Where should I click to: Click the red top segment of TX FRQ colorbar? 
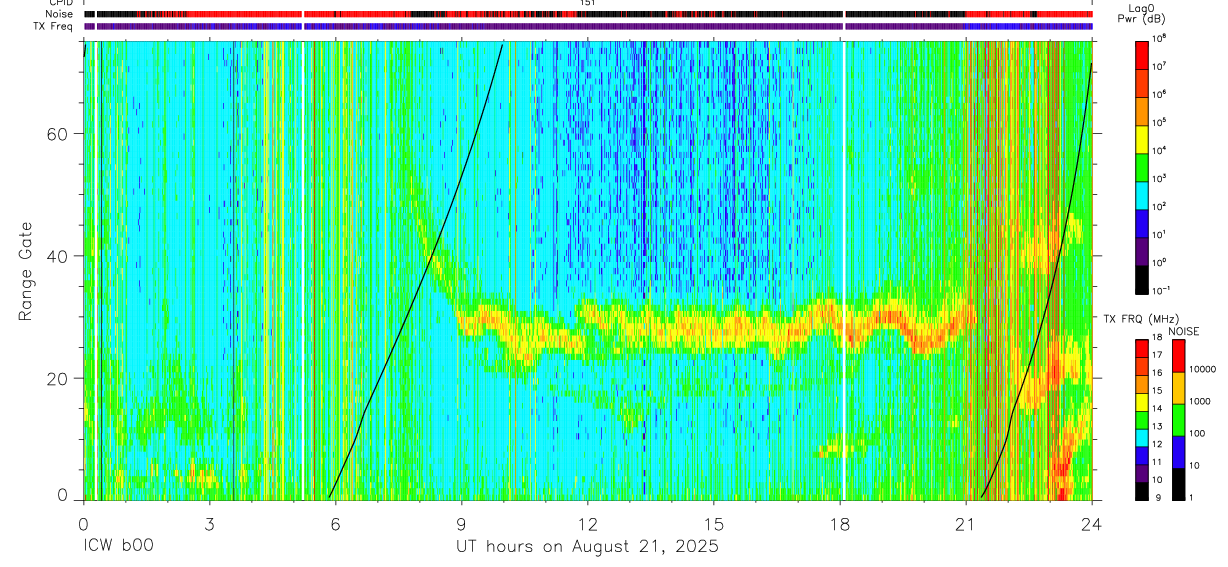tap(1142, 348)
